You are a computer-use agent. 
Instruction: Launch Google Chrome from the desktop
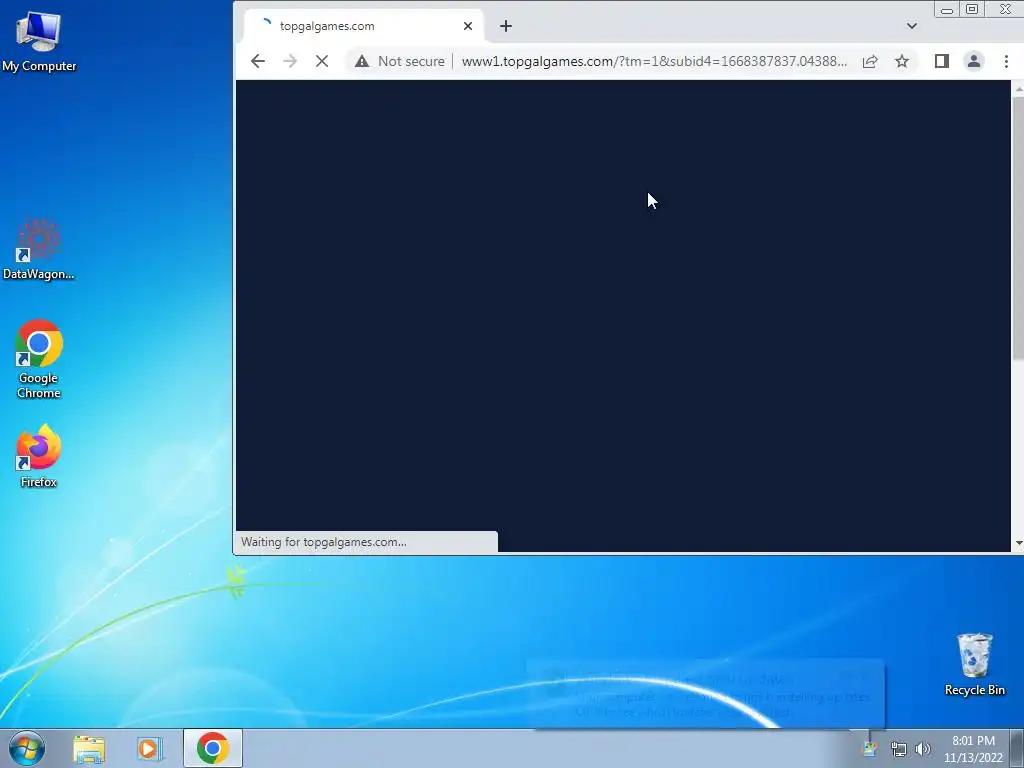(x=39, y=359)
